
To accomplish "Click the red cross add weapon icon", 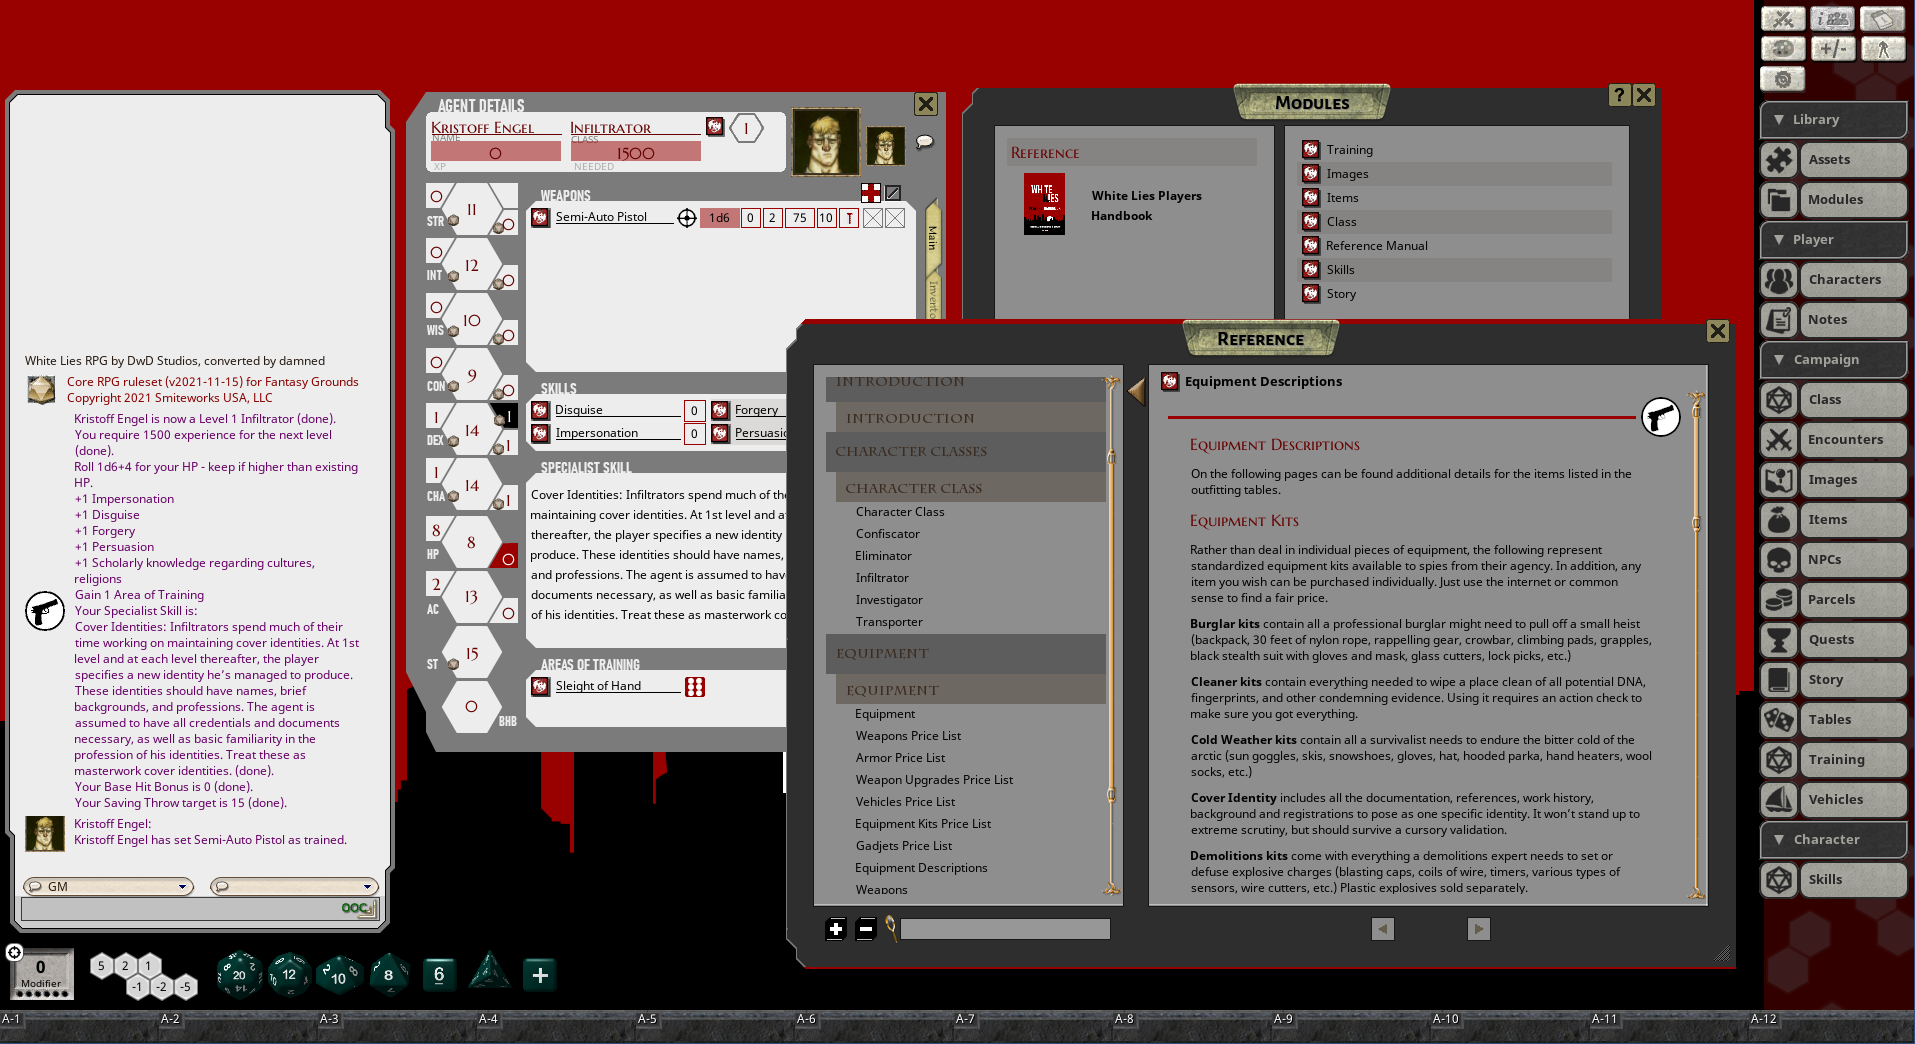I will tap(871, 192).
